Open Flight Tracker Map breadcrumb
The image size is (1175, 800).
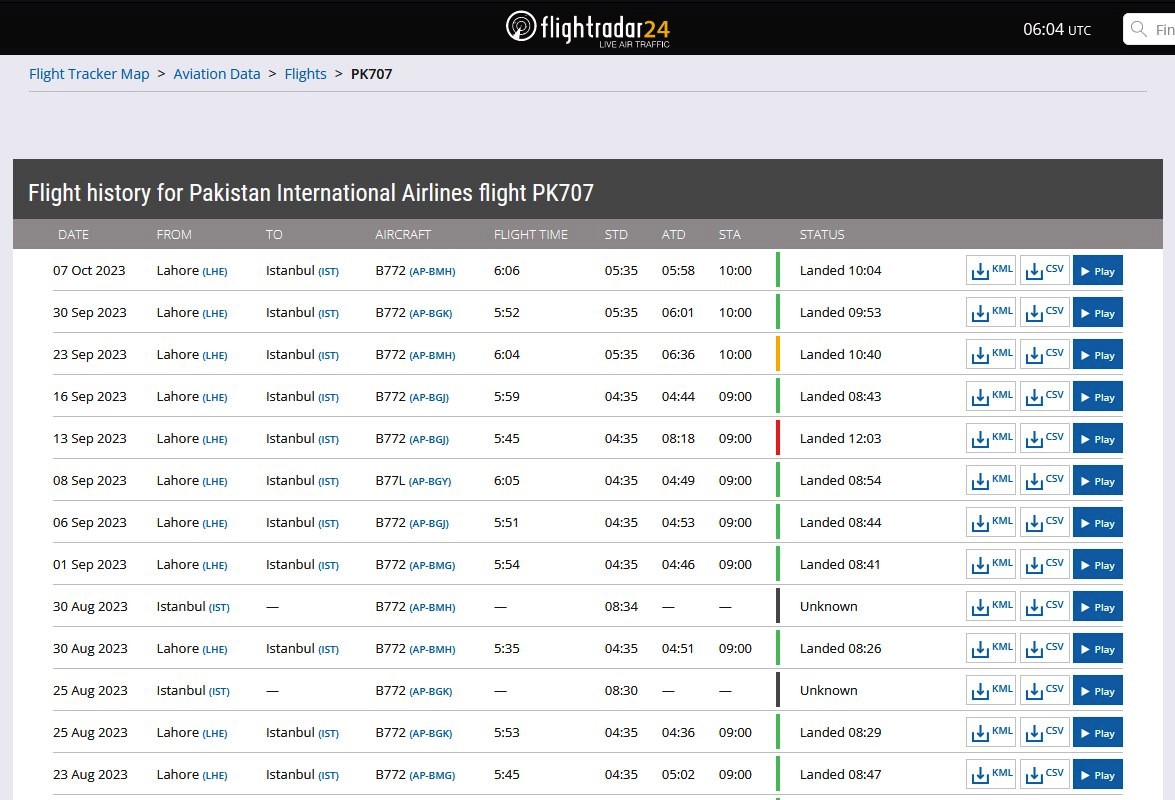click(x=89, y=74)
